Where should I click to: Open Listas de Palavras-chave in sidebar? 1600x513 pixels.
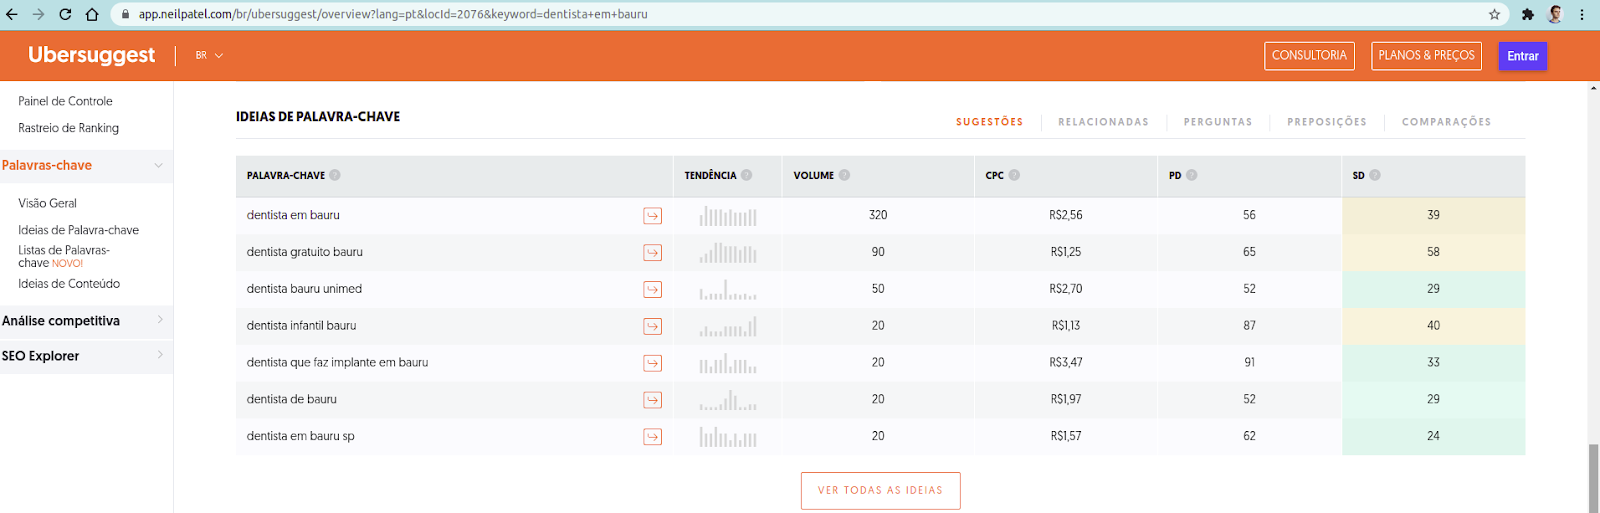[x=64, y=256]
